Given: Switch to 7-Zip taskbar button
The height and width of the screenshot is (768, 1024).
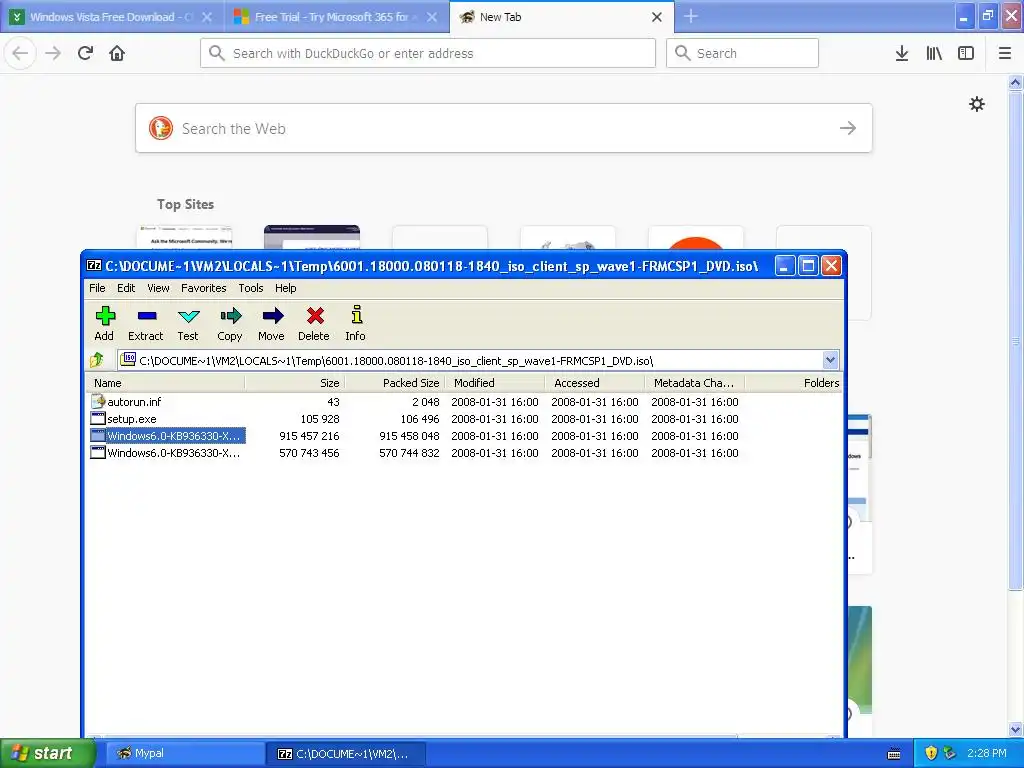Looking at the screenshot, I should click(345, 754).
